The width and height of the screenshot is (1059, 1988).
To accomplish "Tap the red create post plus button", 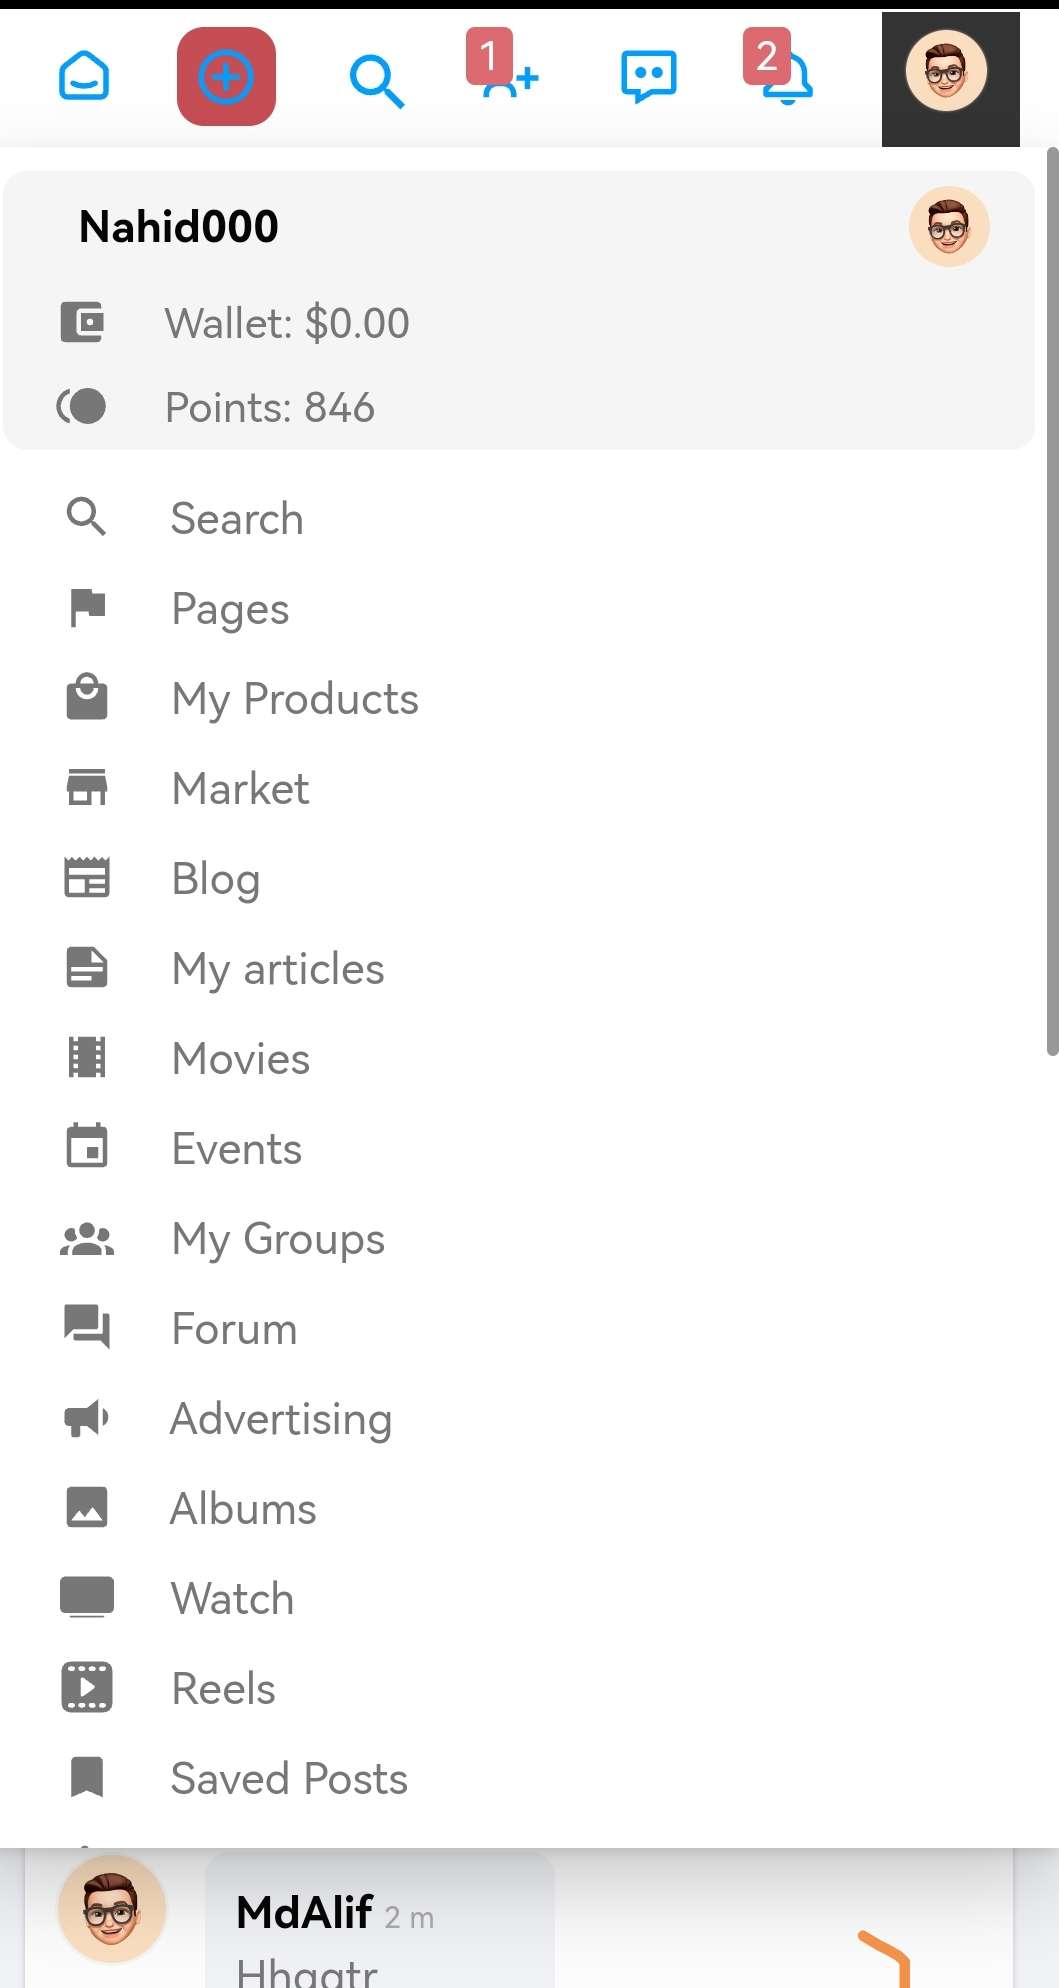I will click(226, 77).
